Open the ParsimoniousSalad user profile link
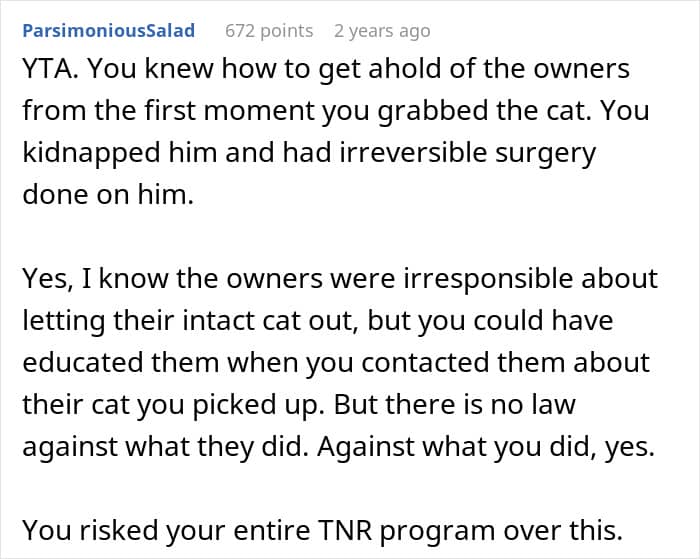This screenshot has height=559, width=700. click(108, 31)
